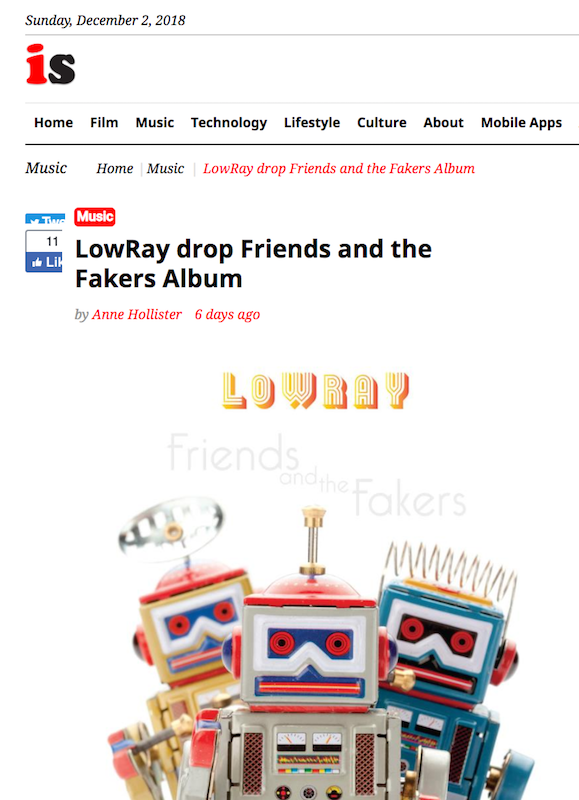Click the LowRay article headline
The image size is (579, 800).
pos(254,264)
